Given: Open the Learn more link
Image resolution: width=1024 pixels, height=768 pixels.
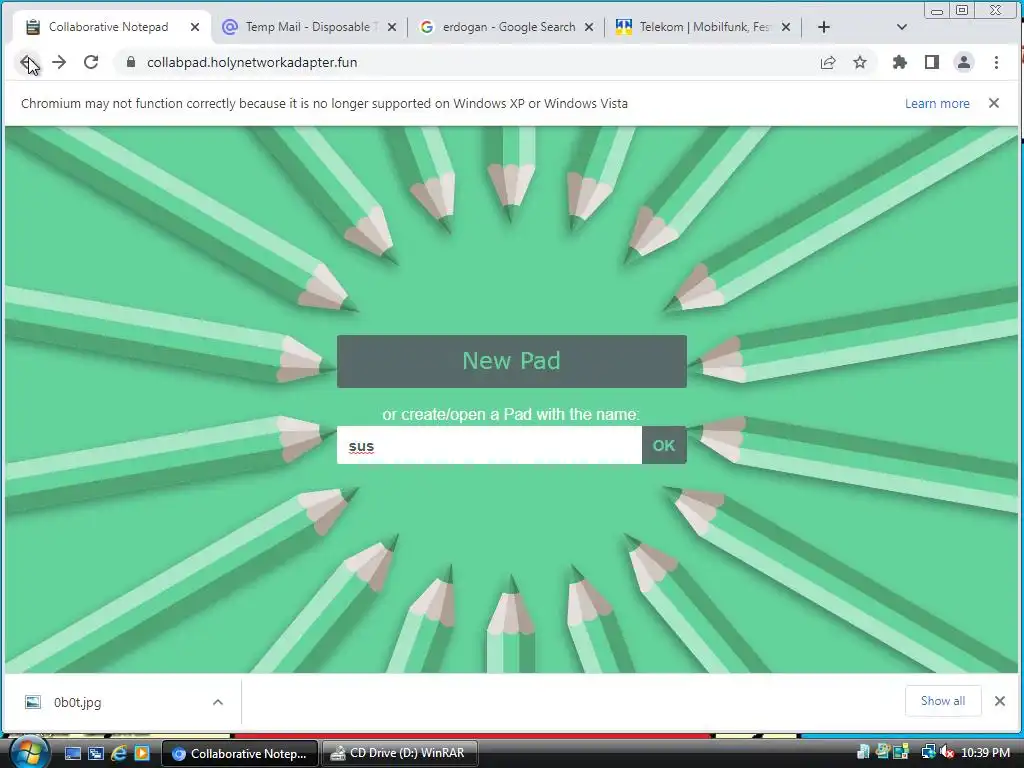Looking at the screenshot, I should (x=936, y=104).
